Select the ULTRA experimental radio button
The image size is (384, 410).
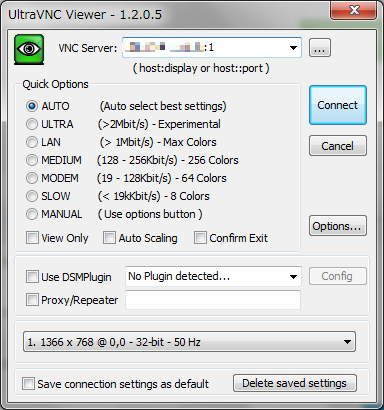point(32,124)
